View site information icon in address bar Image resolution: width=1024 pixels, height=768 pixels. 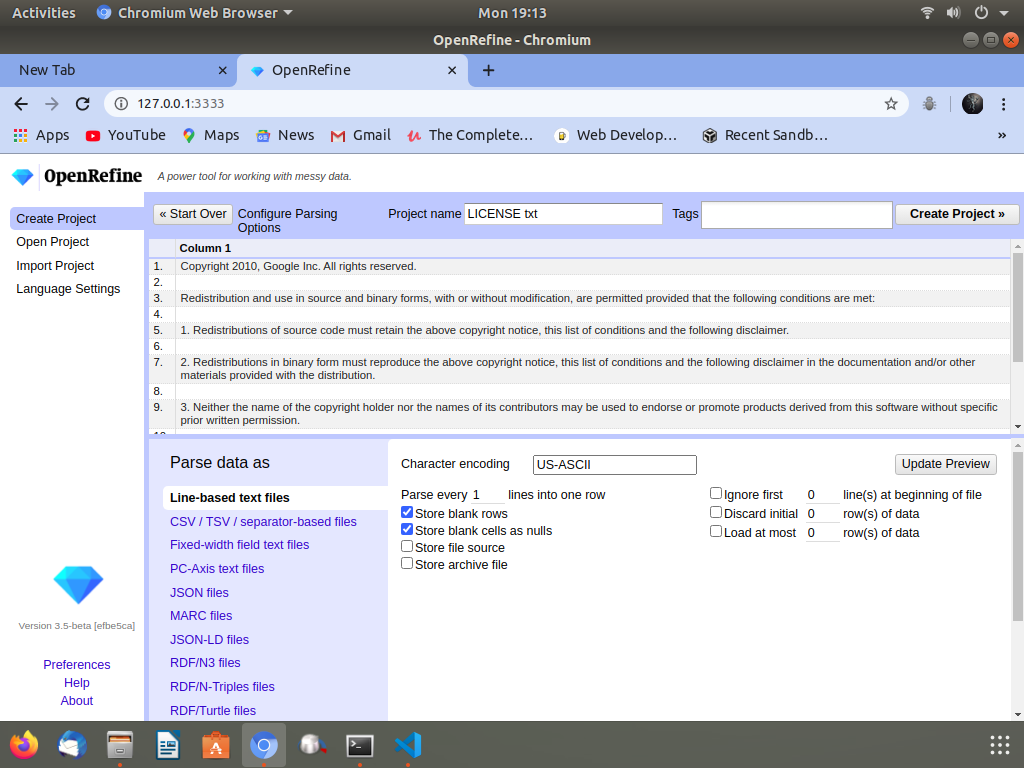[x=121, y=104]
